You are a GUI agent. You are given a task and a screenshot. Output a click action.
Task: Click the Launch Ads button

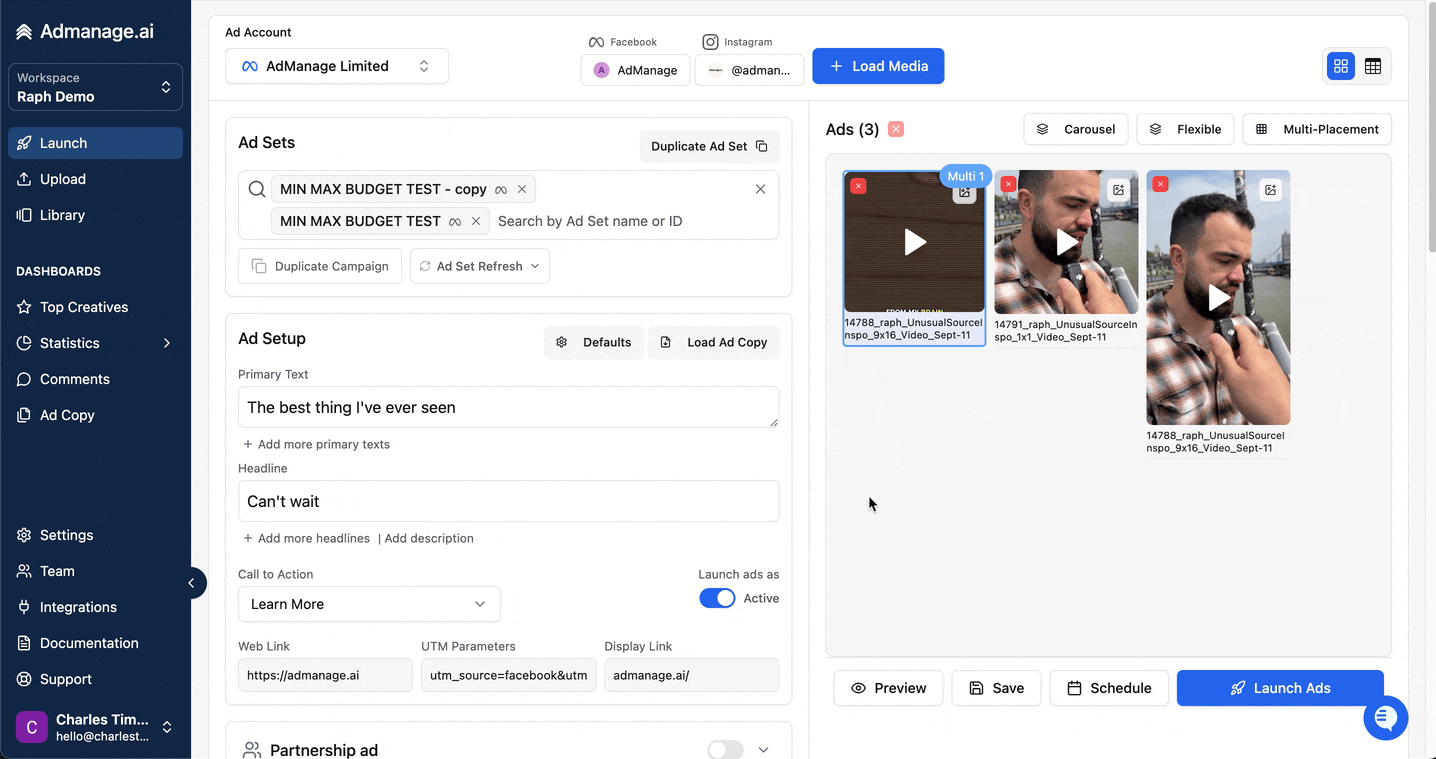pyautogui.click(x=1280, y=688)
